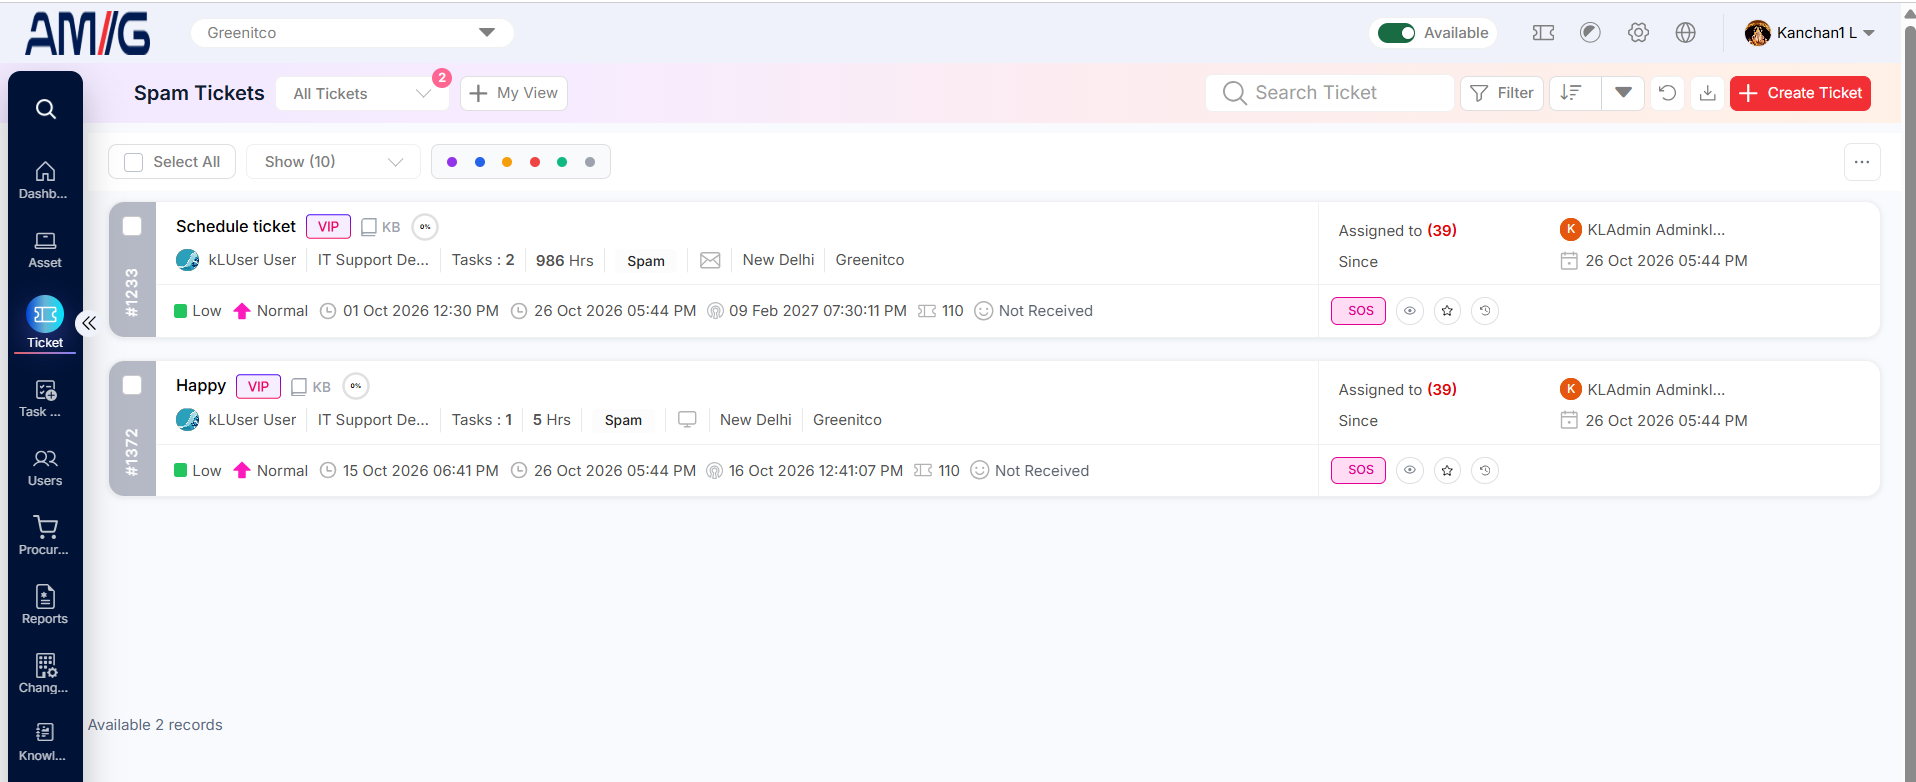Viewport: 1916px width, 782px height.
Task: Go to Dashboard in sidebar
Action: pos(45,180)
